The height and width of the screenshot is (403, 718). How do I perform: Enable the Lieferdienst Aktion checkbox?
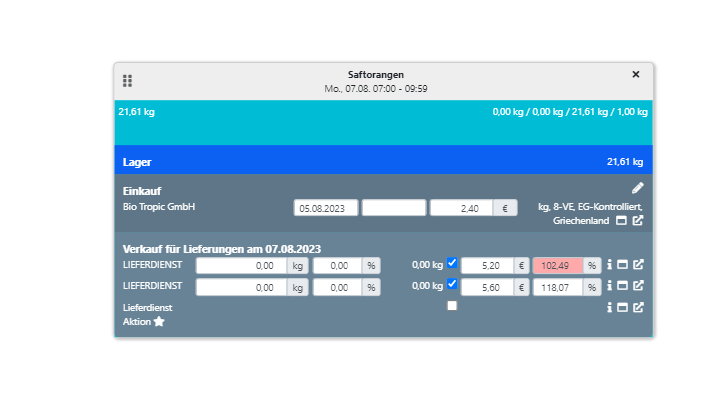click(x=452, y=306)
